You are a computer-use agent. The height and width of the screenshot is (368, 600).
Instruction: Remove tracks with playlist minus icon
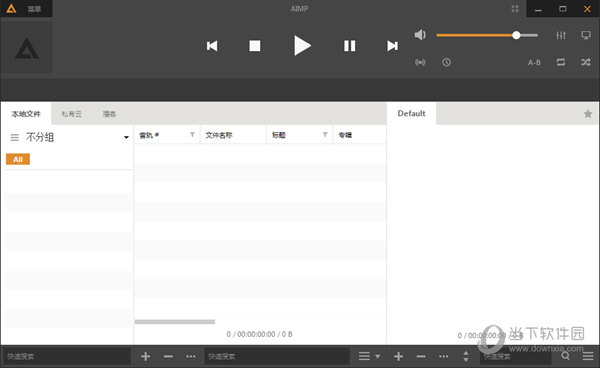[421, 357]
